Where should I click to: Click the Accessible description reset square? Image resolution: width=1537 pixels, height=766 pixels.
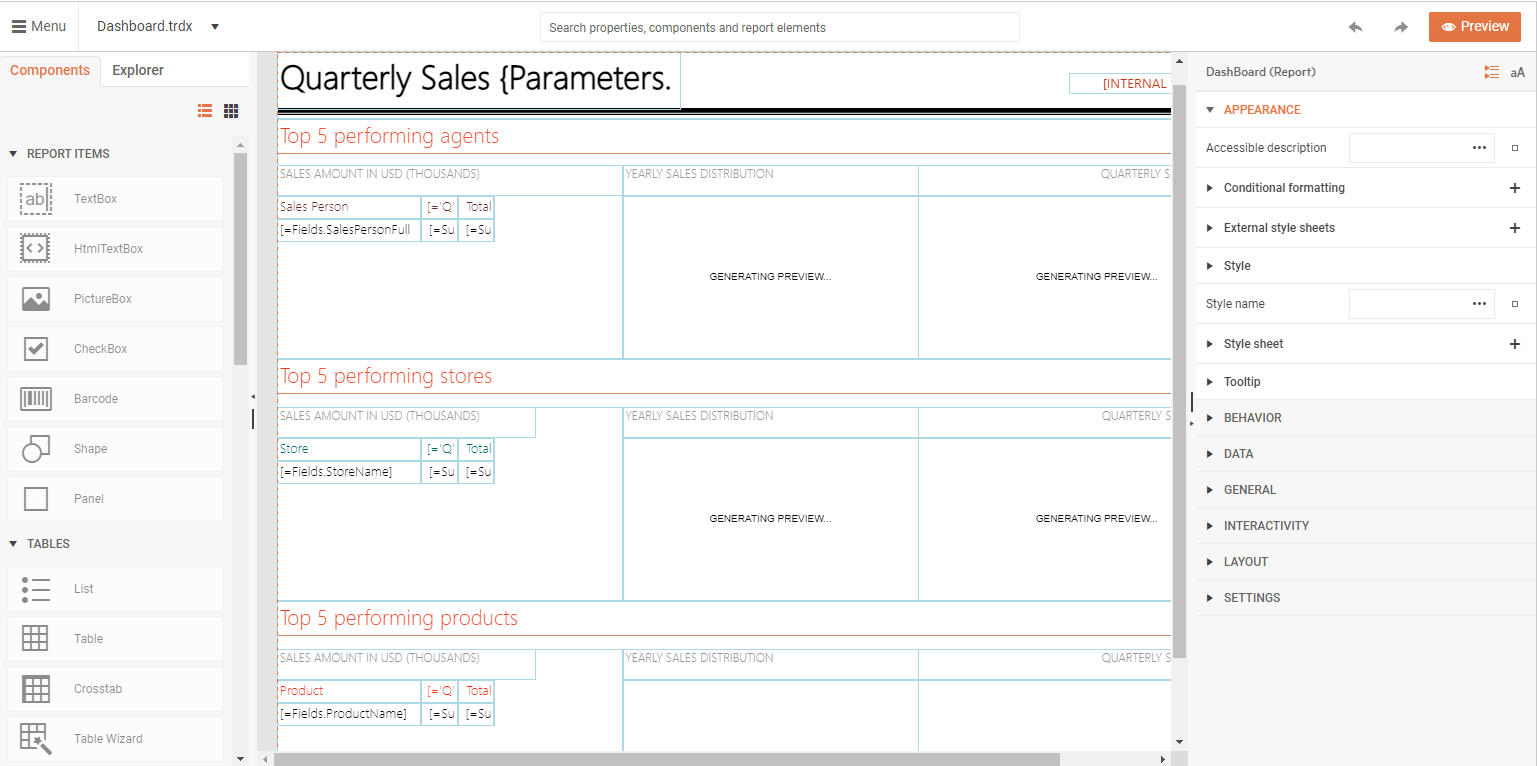point(1514,148)
